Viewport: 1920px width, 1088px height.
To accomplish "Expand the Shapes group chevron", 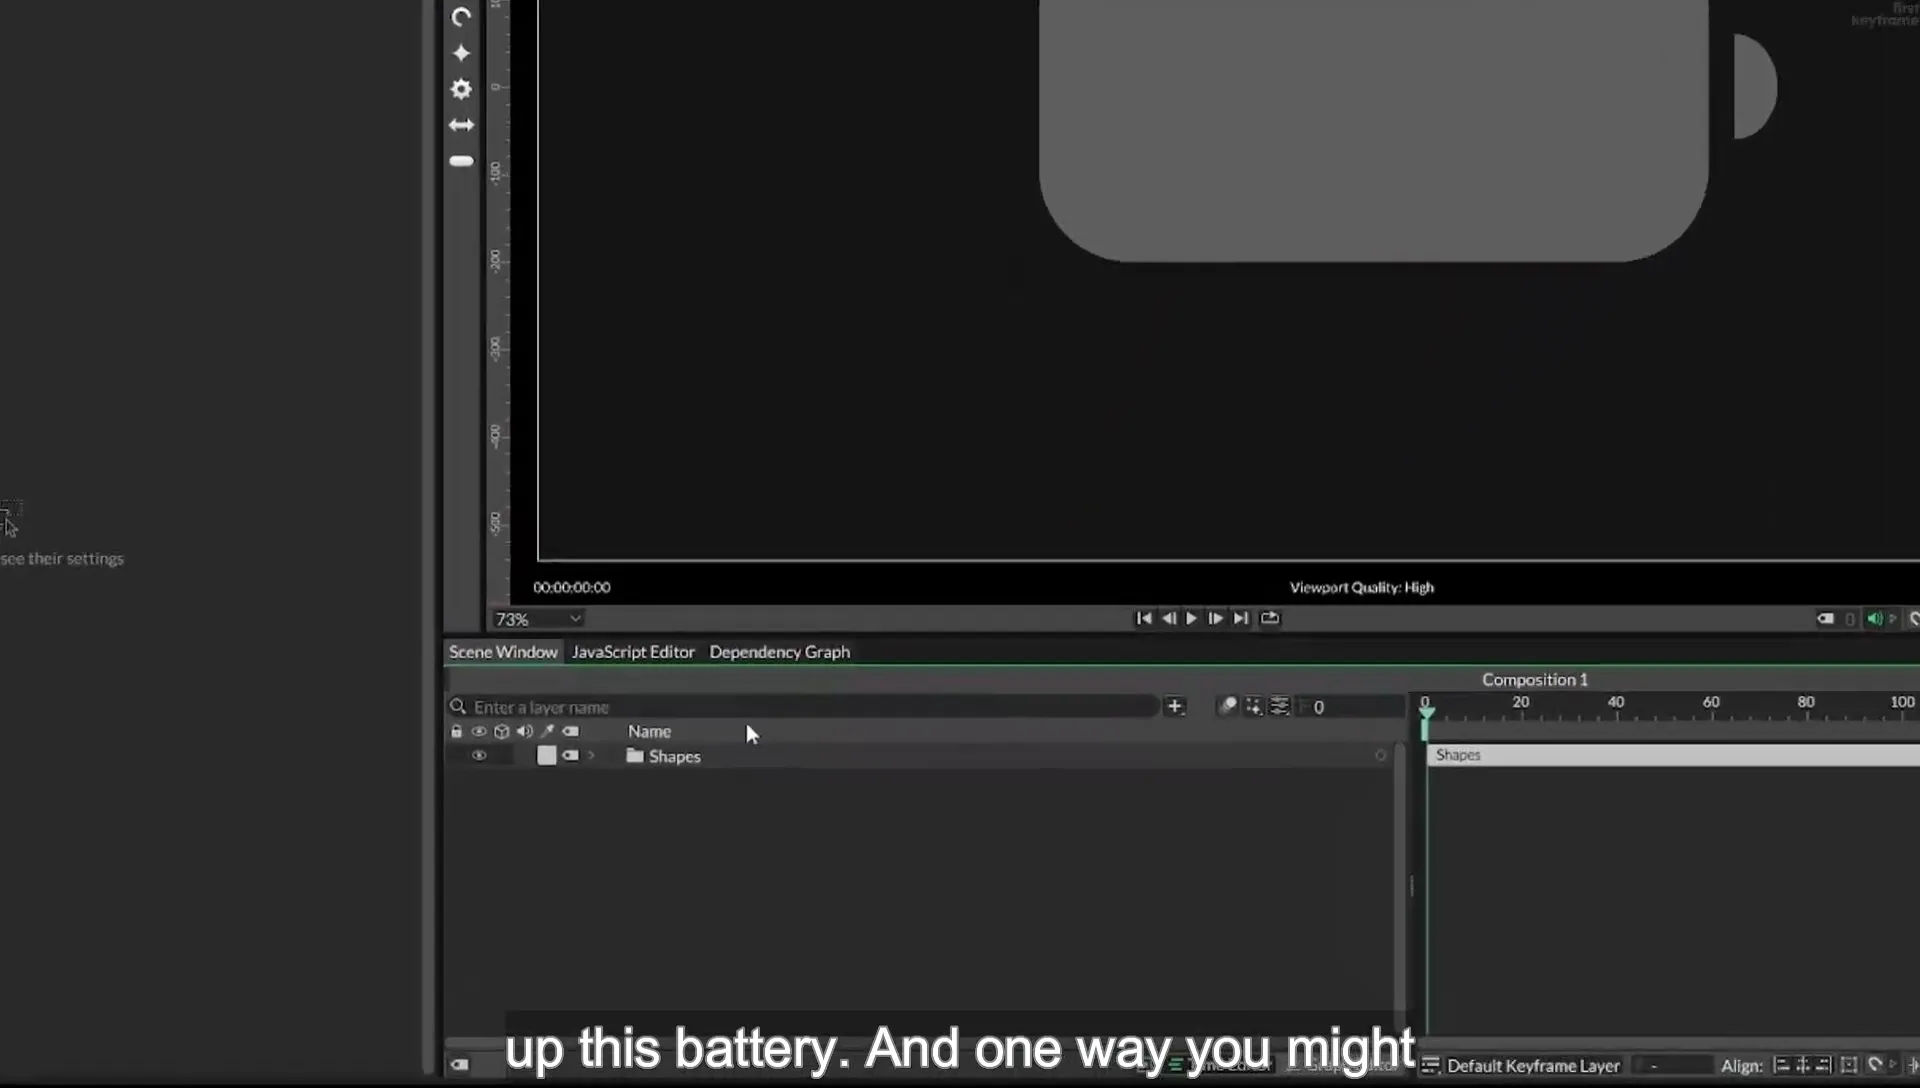I will [591, 756].
